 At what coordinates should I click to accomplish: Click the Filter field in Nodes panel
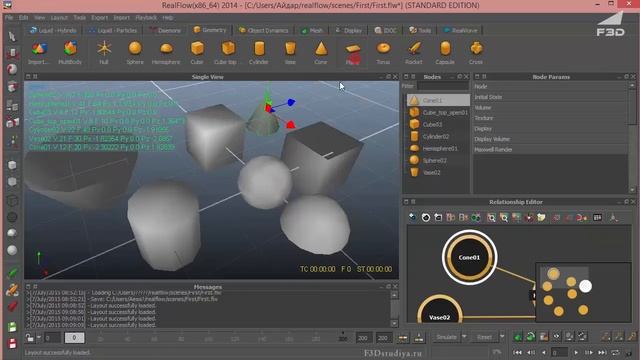tap(443, 86)
